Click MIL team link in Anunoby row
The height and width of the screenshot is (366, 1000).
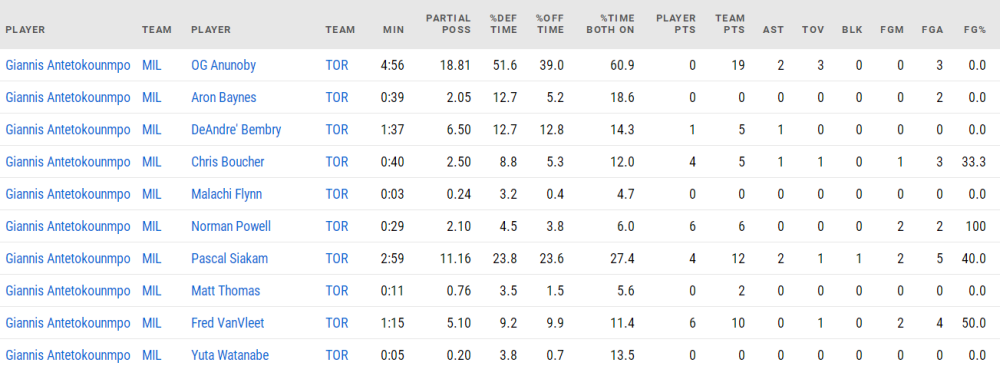pos(152,65)
